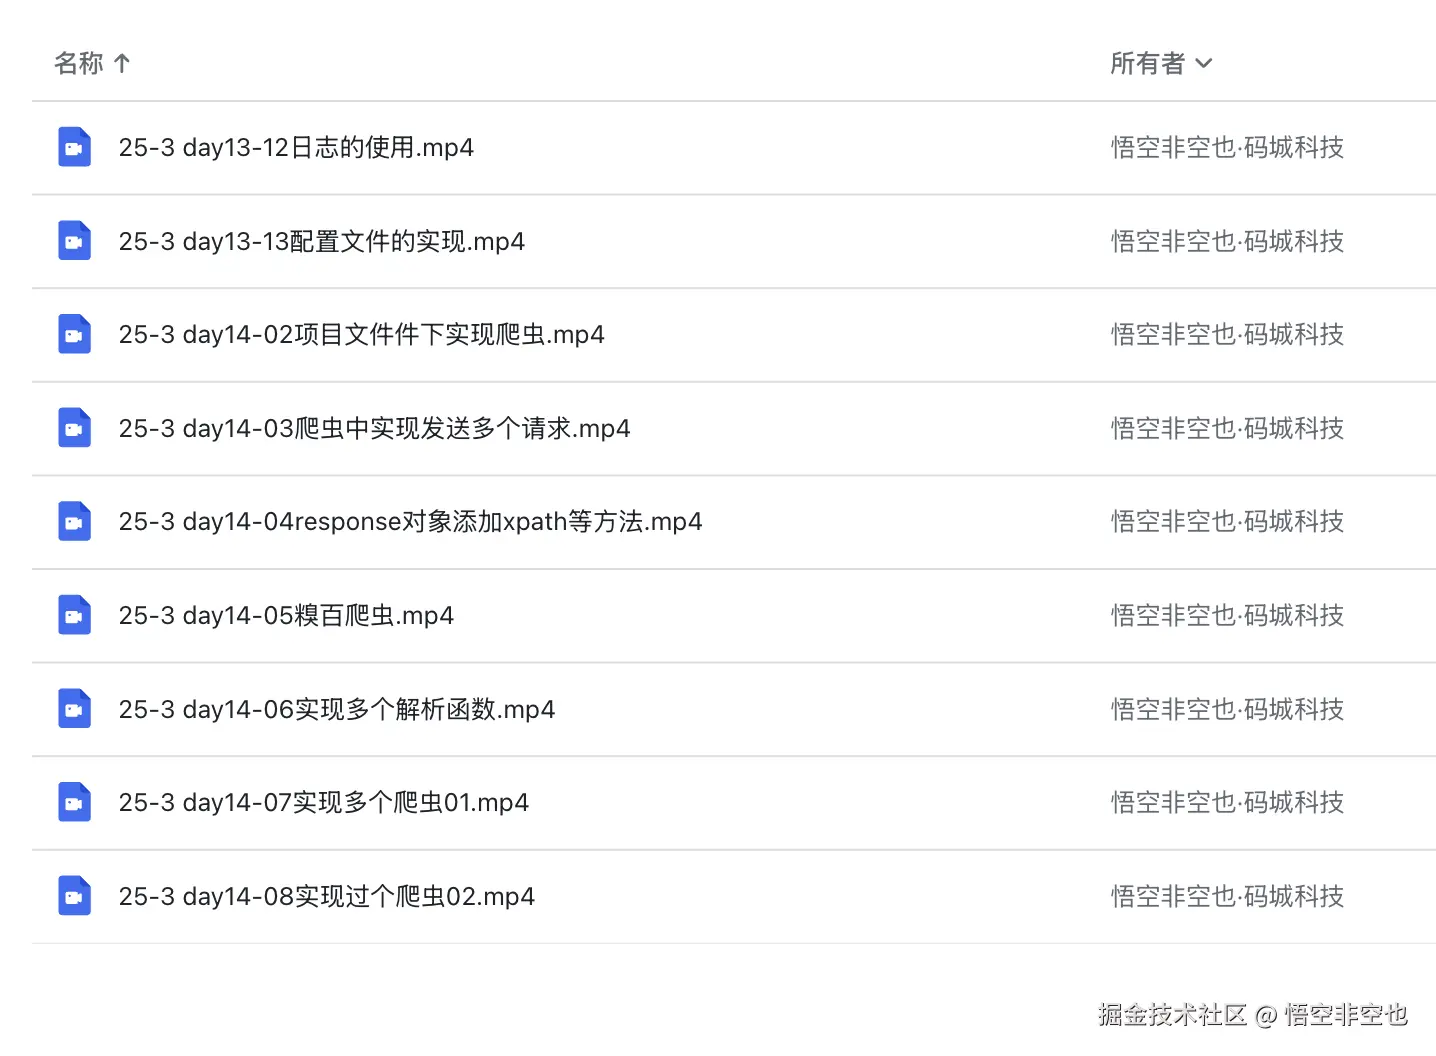1436x1056 pixels.
Task: Select file name day14-06实现多个解析函数.mp4
Action: tap(336, 710)
